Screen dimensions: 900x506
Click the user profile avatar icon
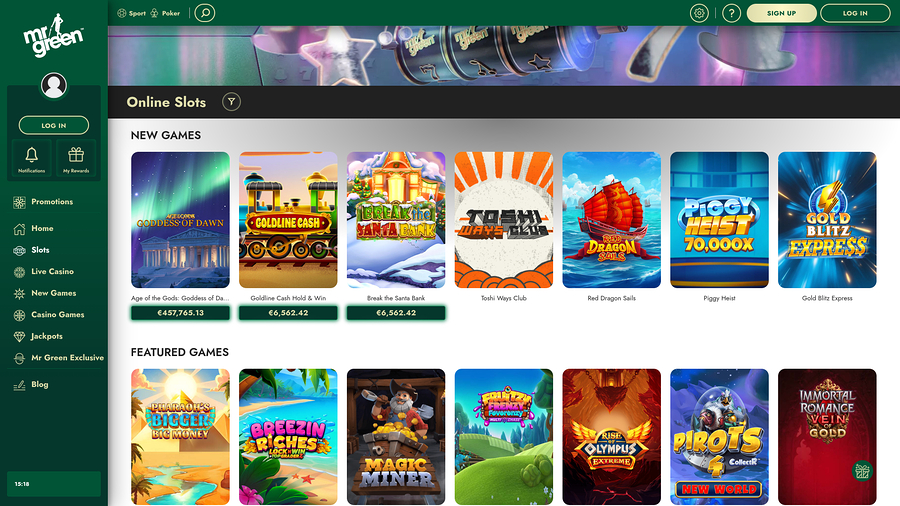[x=54, y=86]
